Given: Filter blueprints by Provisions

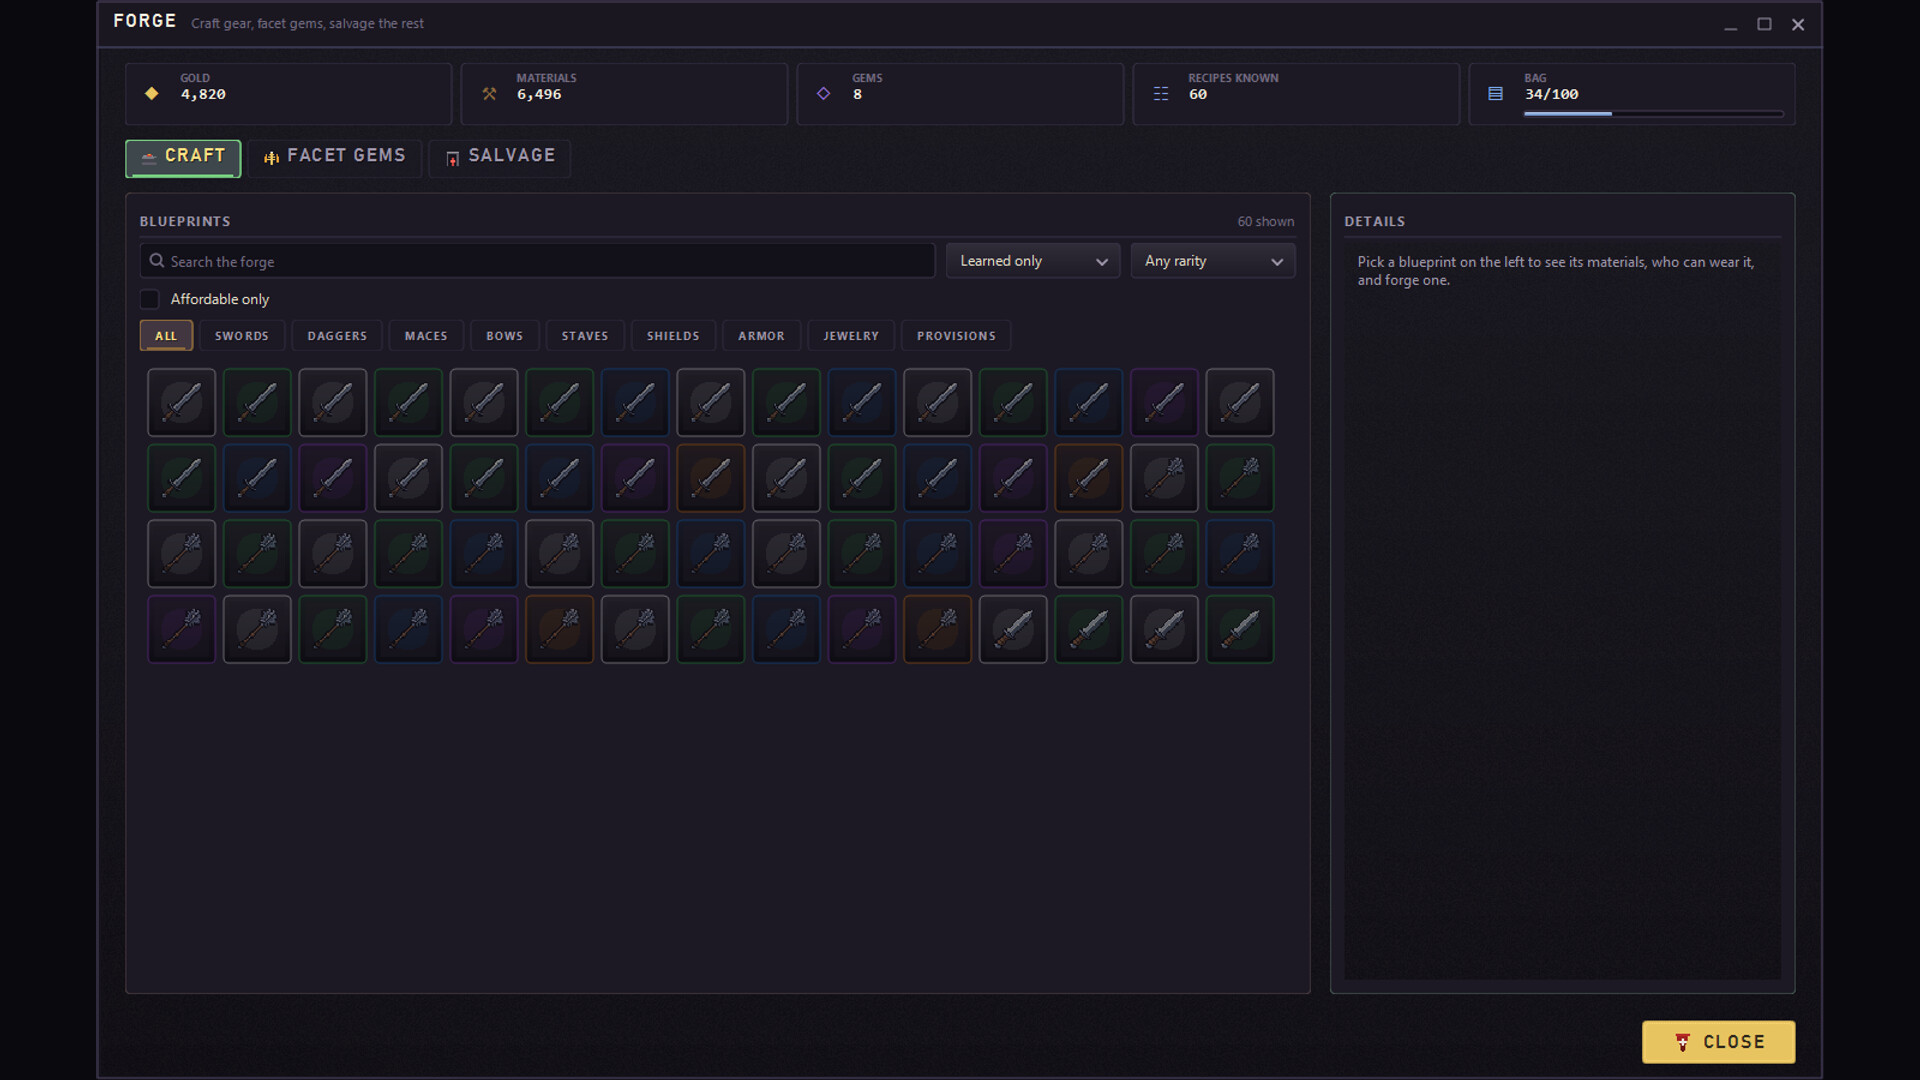Looking at the screenshot, I should [x=956, y=336].
